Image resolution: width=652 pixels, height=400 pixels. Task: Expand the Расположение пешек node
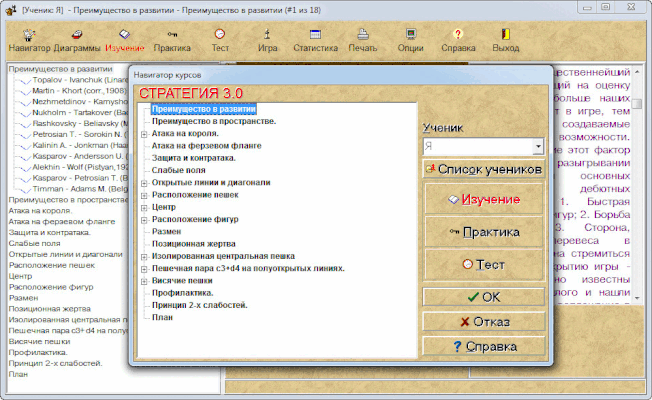(144, 195)
